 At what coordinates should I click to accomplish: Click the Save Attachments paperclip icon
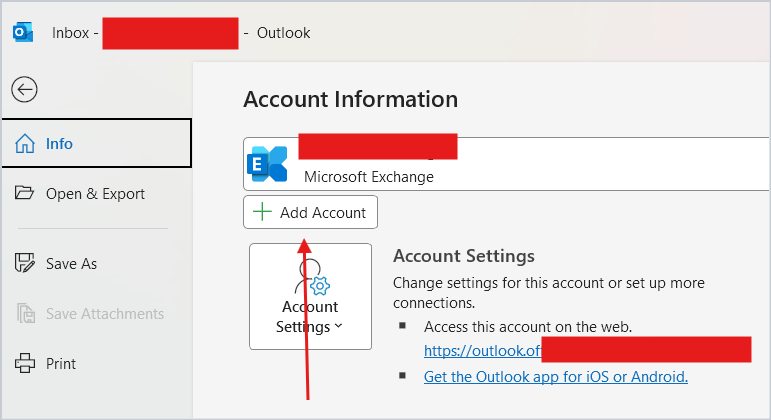[25, 314]
